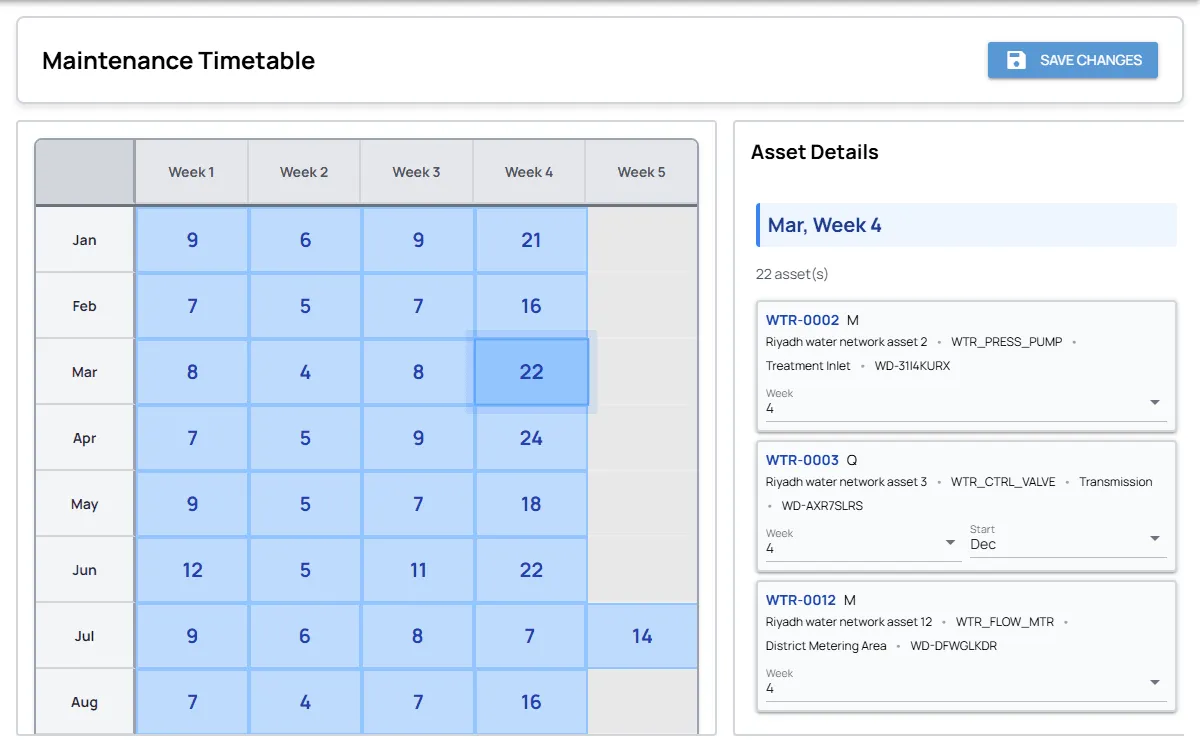Select the May row header
This screenshot has width=1200, height=752.
coord(85,504)
